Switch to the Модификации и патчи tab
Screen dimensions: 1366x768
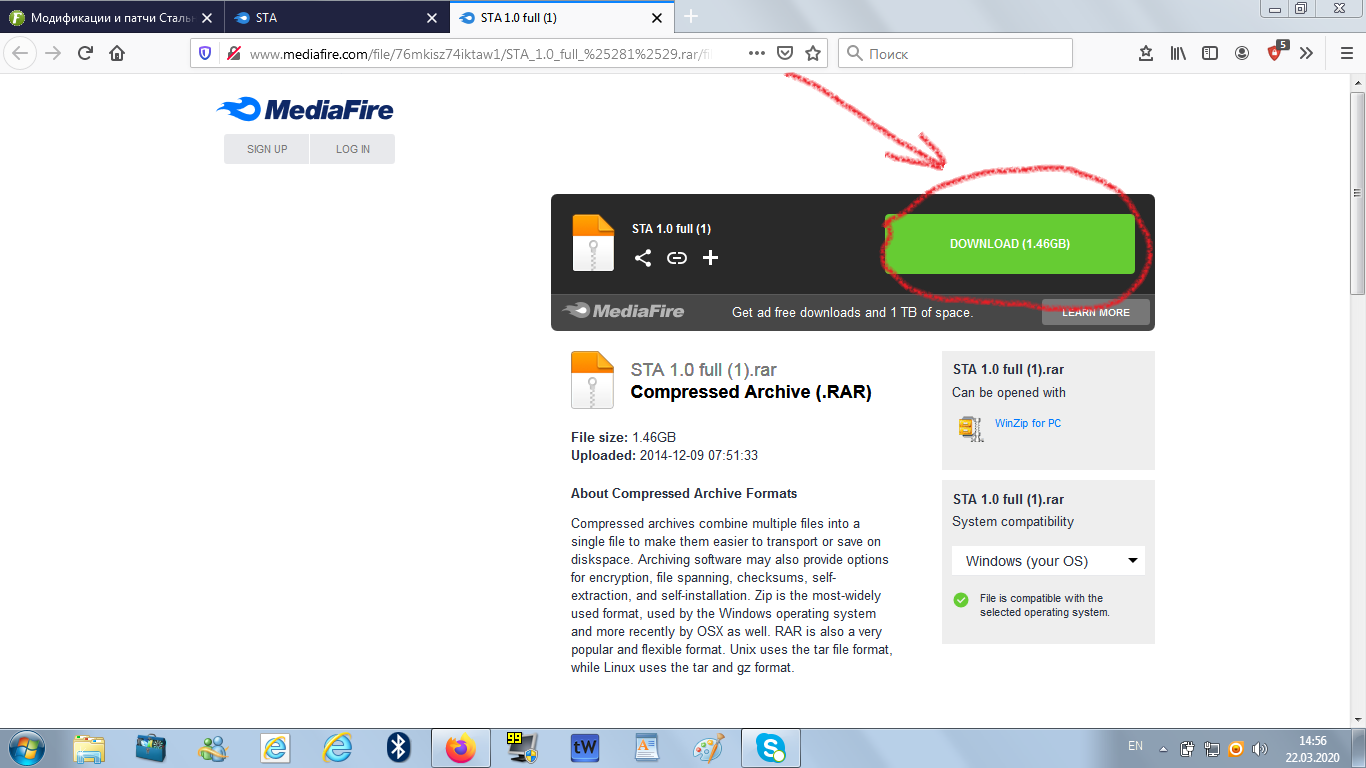pos(110,18)
